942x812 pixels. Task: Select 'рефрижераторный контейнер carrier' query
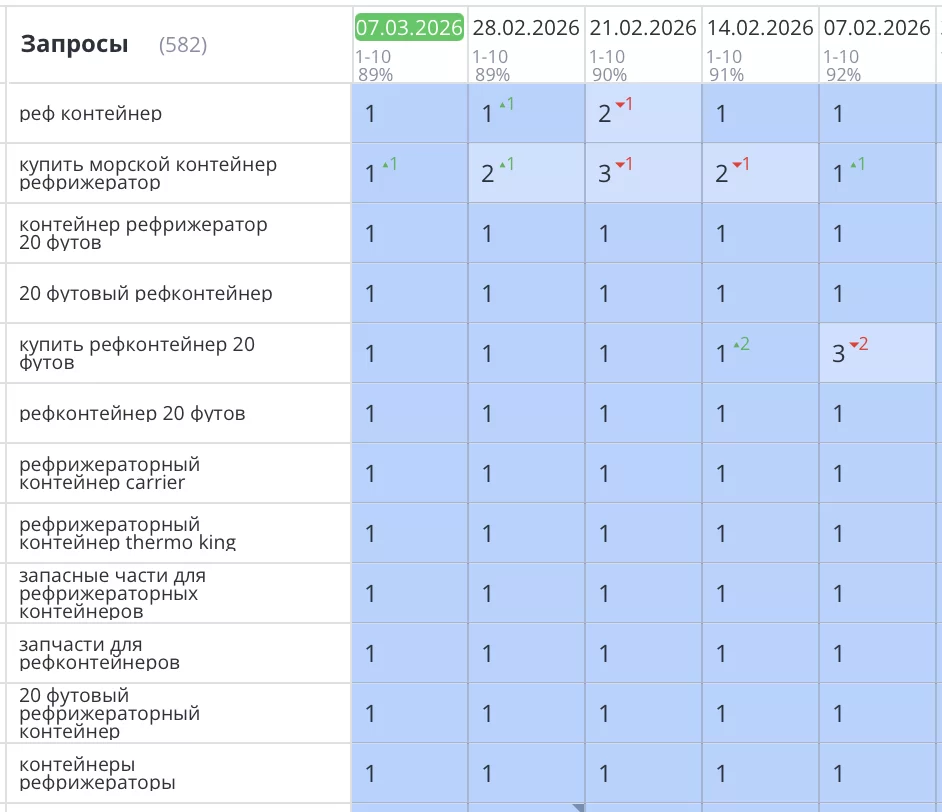(x=110, y=473)
